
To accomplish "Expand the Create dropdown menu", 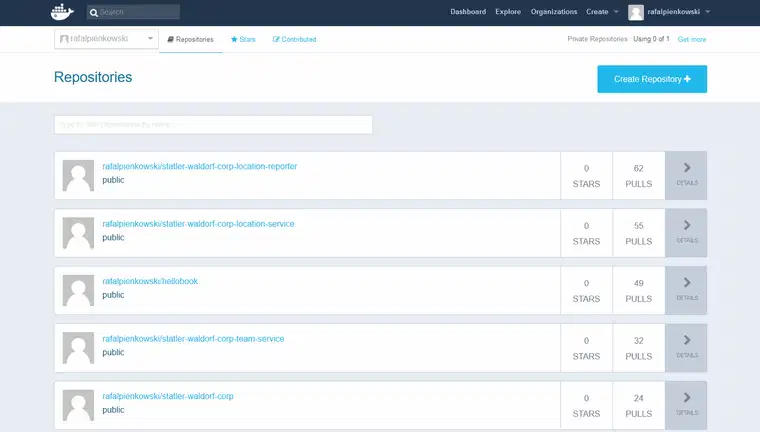I will pyautogui.click(x=602, y=12).
